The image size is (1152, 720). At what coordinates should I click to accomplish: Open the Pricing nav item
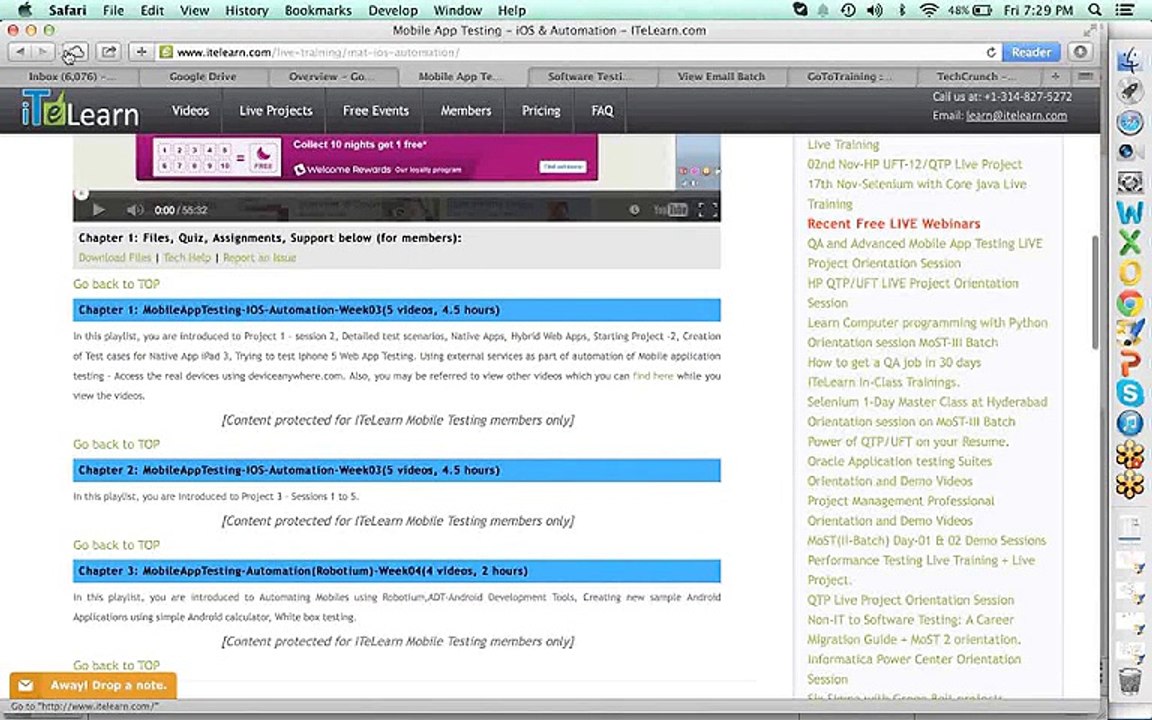coord(541,111)
